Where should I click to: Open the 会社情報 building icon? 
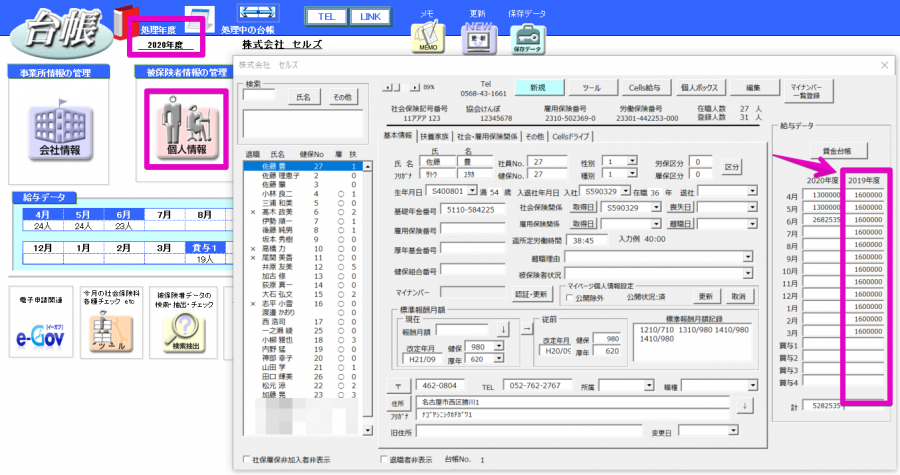tap(60, 130)
